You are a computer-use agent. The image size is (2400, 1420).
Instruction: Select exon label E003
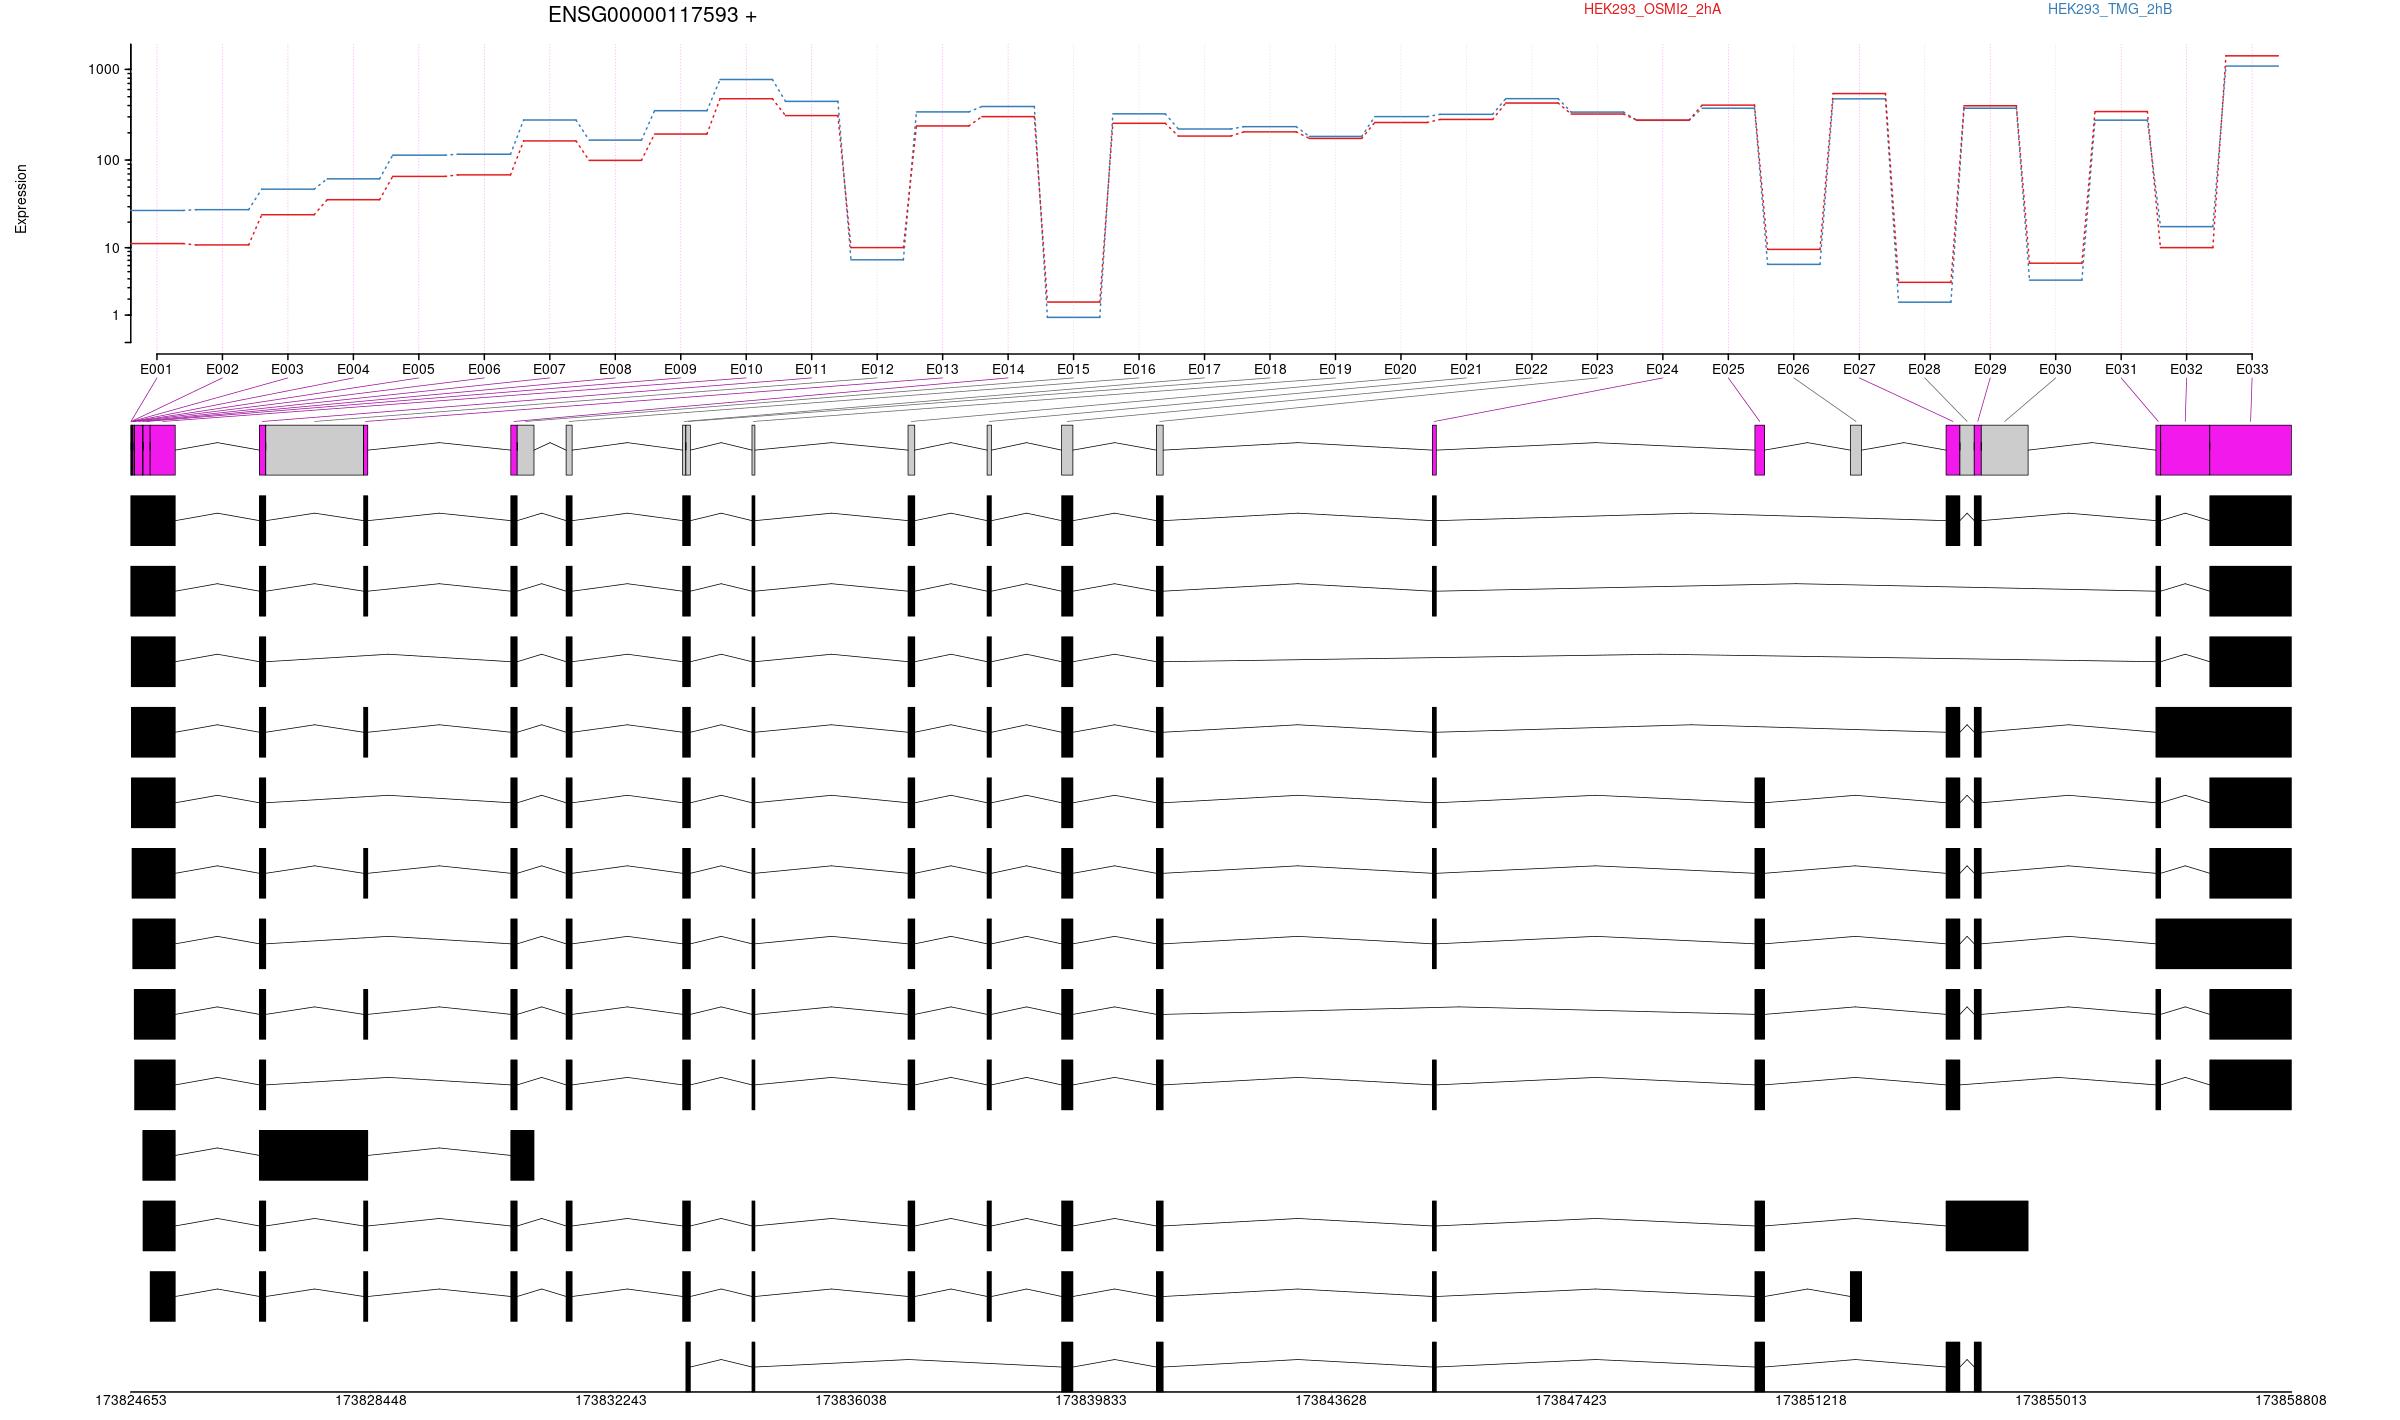pyautogui.click(x=287, y=369)
